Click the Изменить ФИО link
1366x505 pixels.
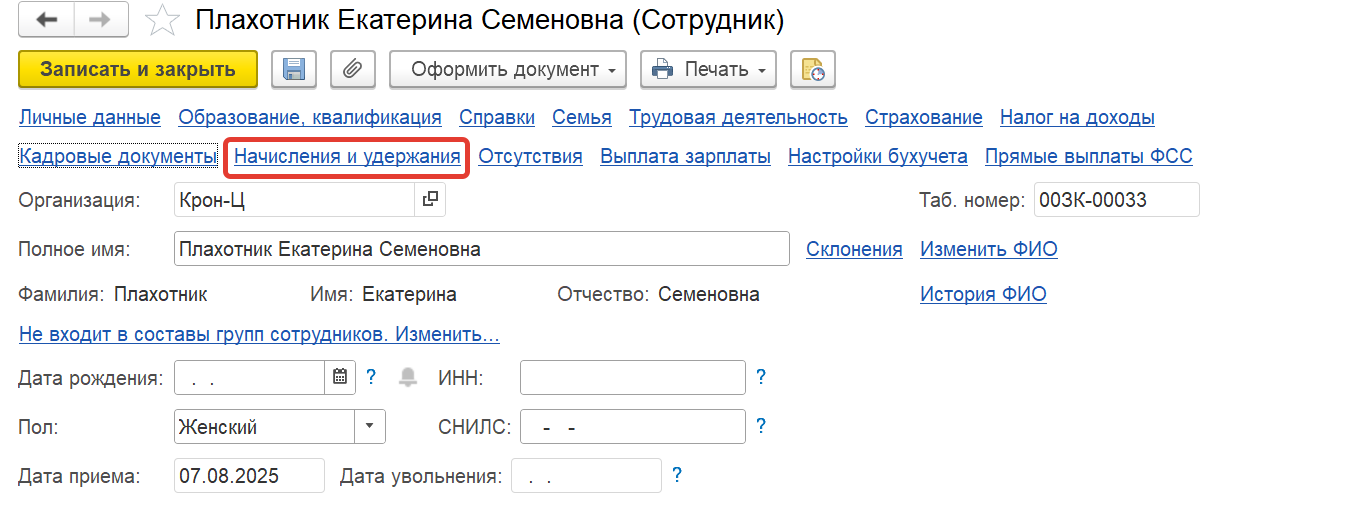click(x=988, y=249)
